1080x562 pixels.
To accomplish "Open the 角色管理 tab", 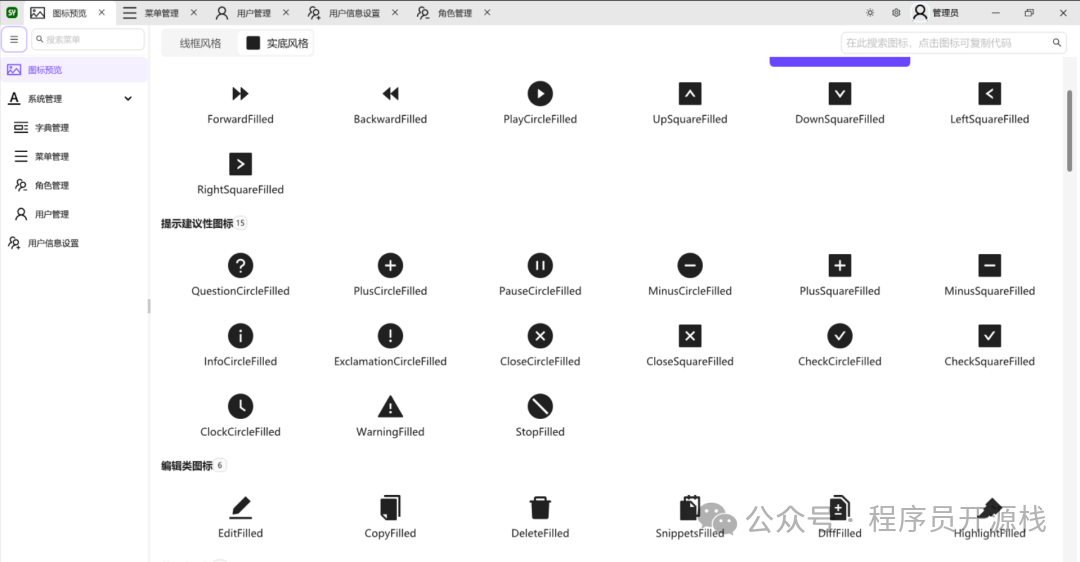I will tap(454, 13).
